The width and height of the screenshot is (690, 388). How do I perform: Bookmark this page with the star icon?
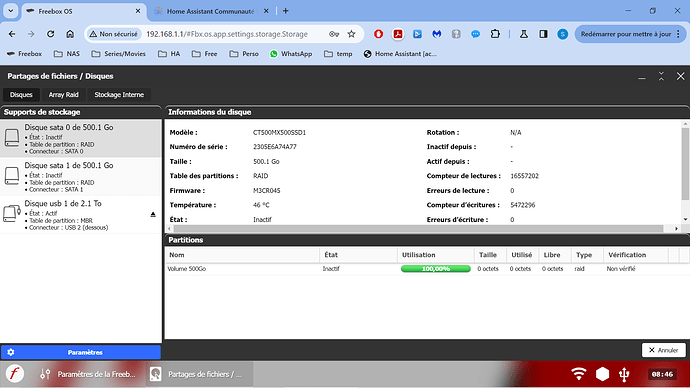point(351,34)
